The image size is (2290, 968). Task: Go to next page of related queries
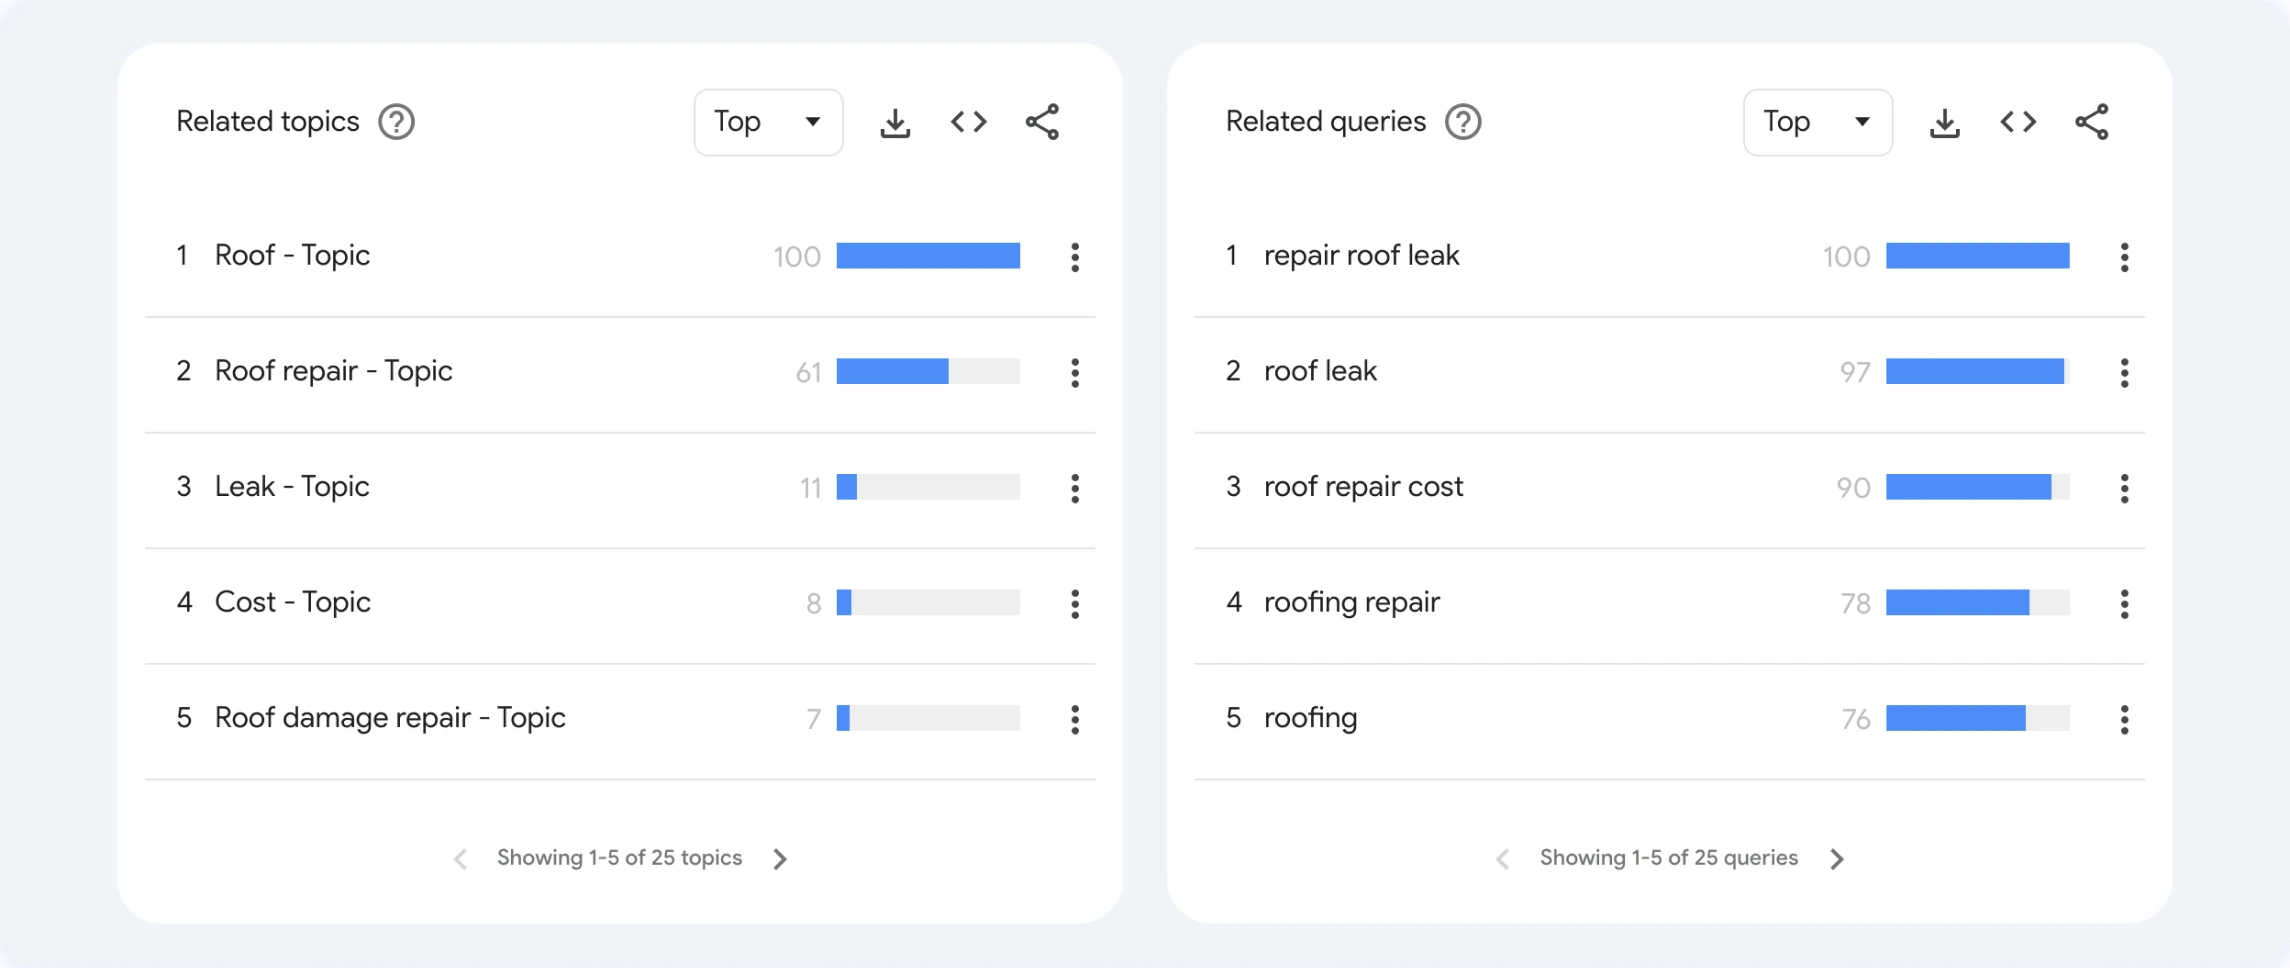point(1836,859)
